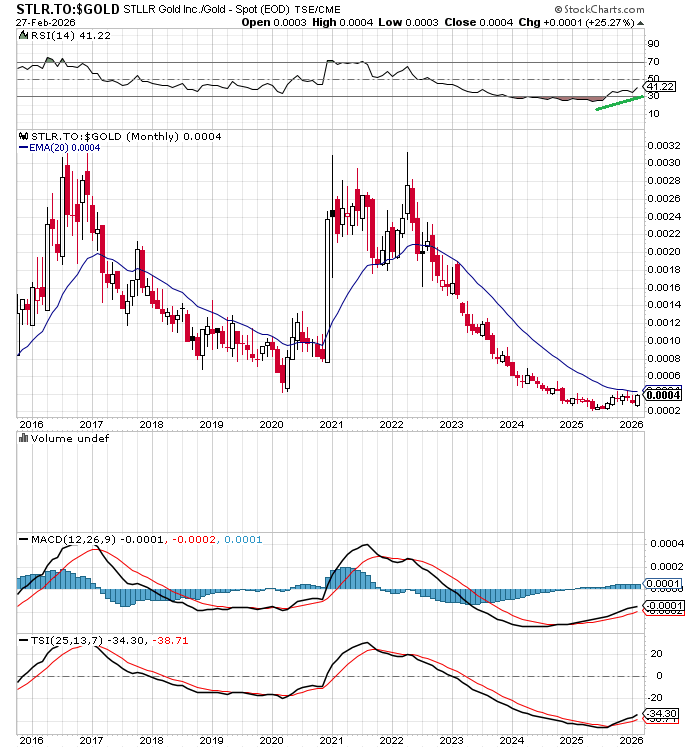This screenshot has height=748, width=700.
Task: Click the MACD histogram 0.0001 value tag
Action: [664, 583]
